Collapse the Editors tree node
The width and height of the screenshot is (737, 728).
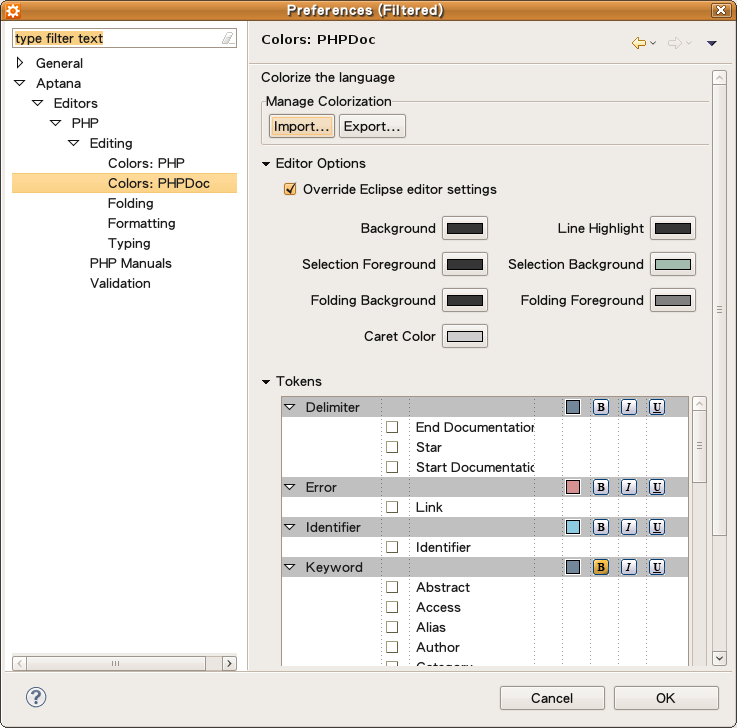click(x=38, y=103)
